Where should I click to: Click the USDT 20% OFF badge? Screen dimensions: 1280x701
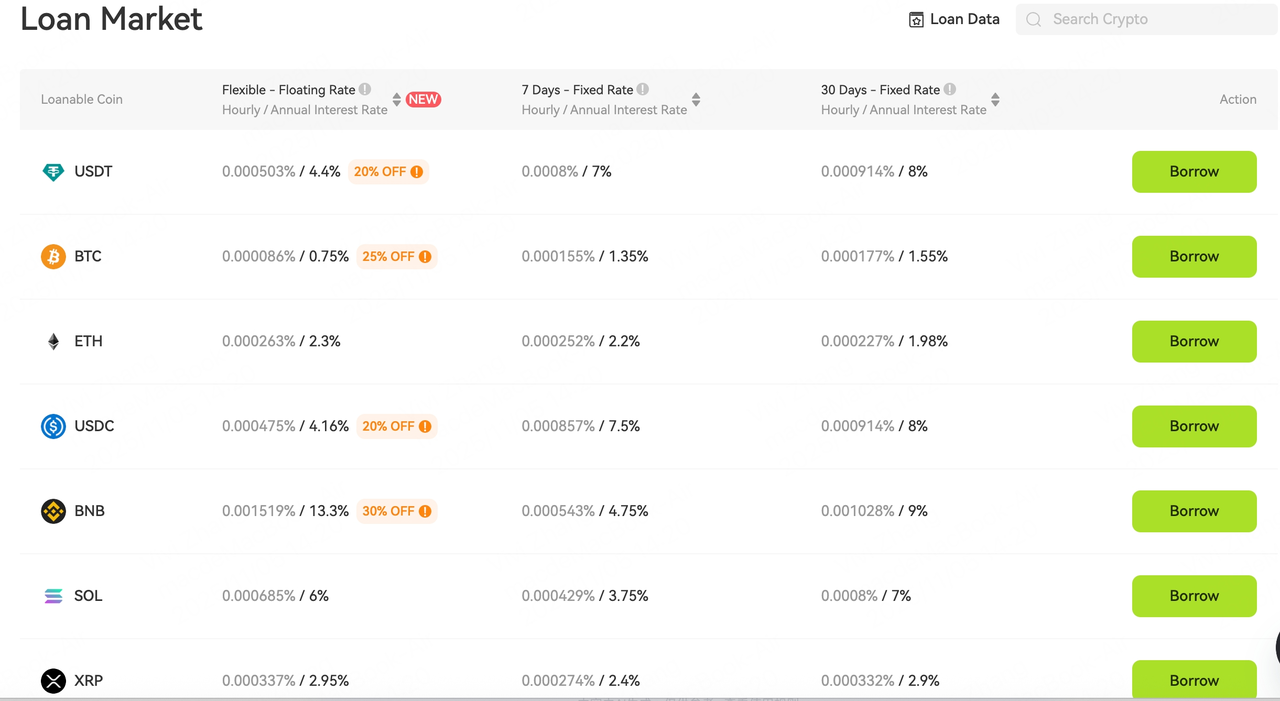[x=388, y=172]
